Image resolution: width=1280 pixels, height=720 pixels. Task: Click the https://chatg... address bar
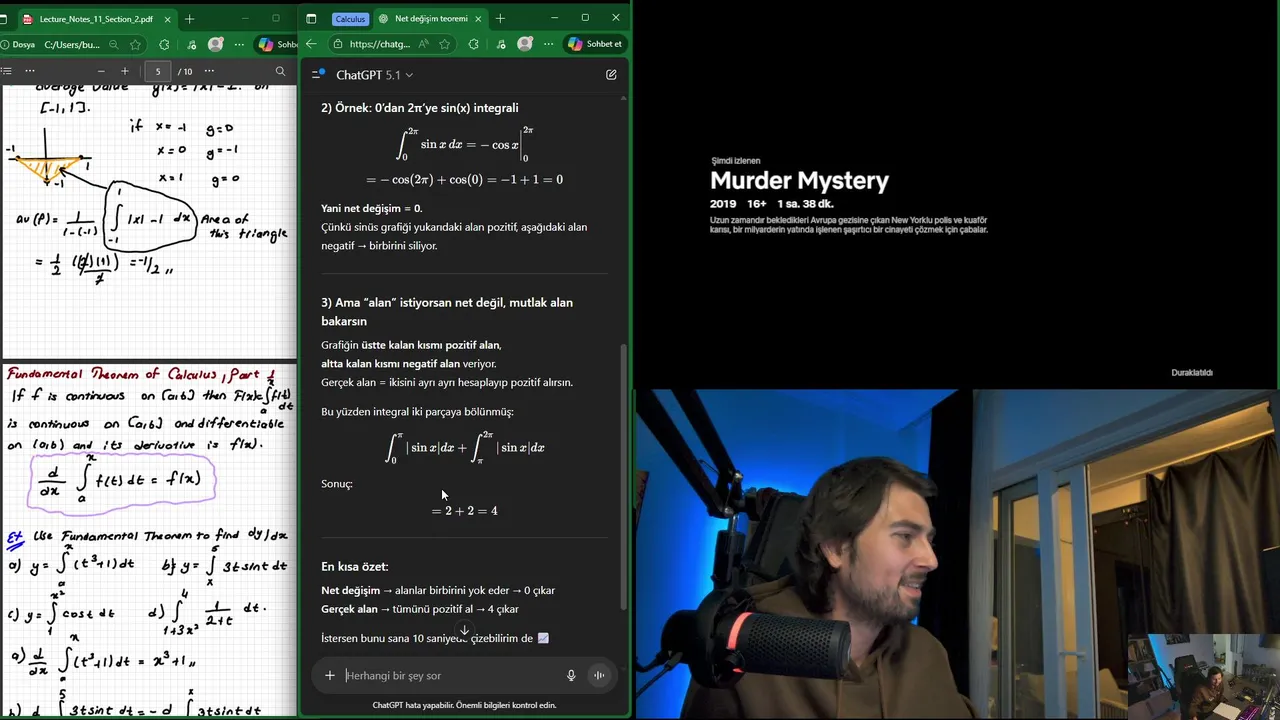click(380, 44)
